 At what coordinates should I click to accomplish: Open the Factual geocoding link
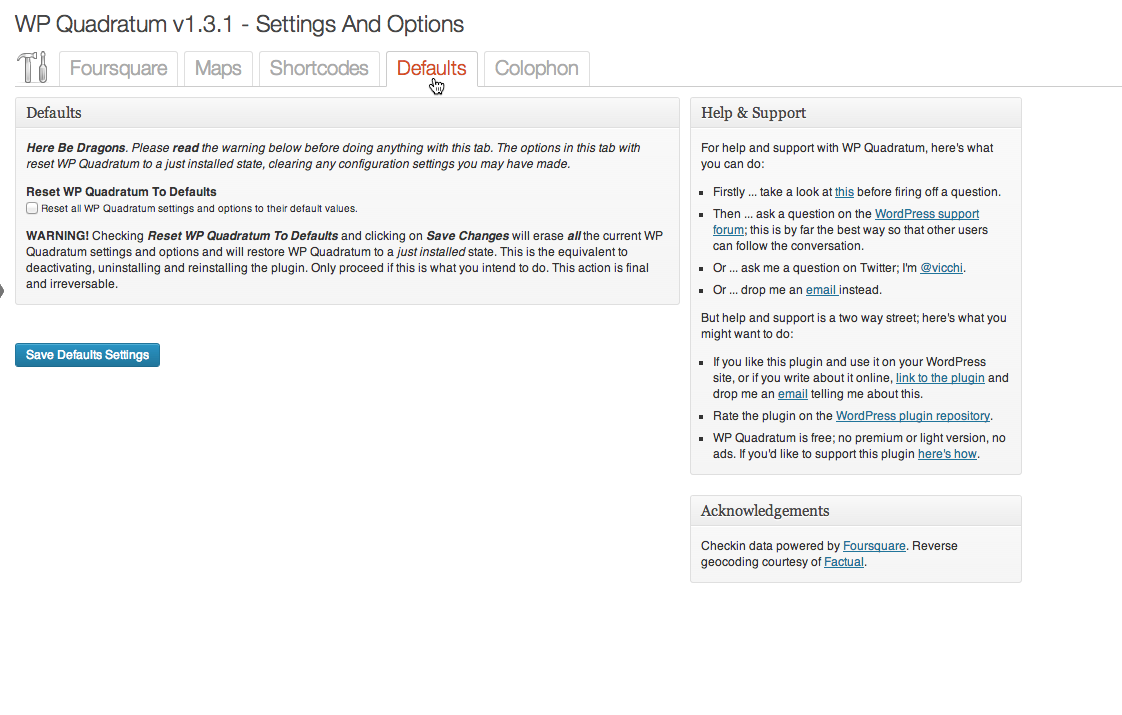pyautogui.click(x=844, y=562)
